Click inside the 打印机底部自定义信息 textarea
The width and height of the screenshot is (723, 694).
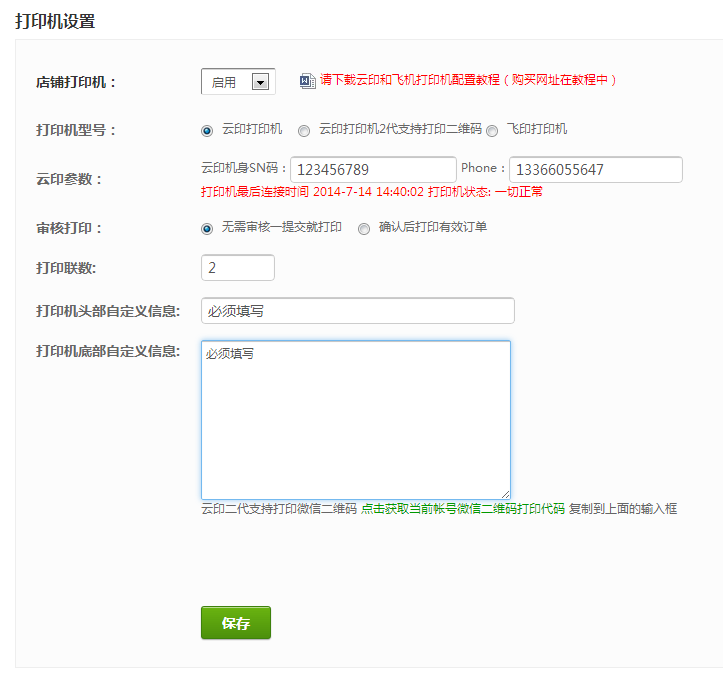(355, 420)
